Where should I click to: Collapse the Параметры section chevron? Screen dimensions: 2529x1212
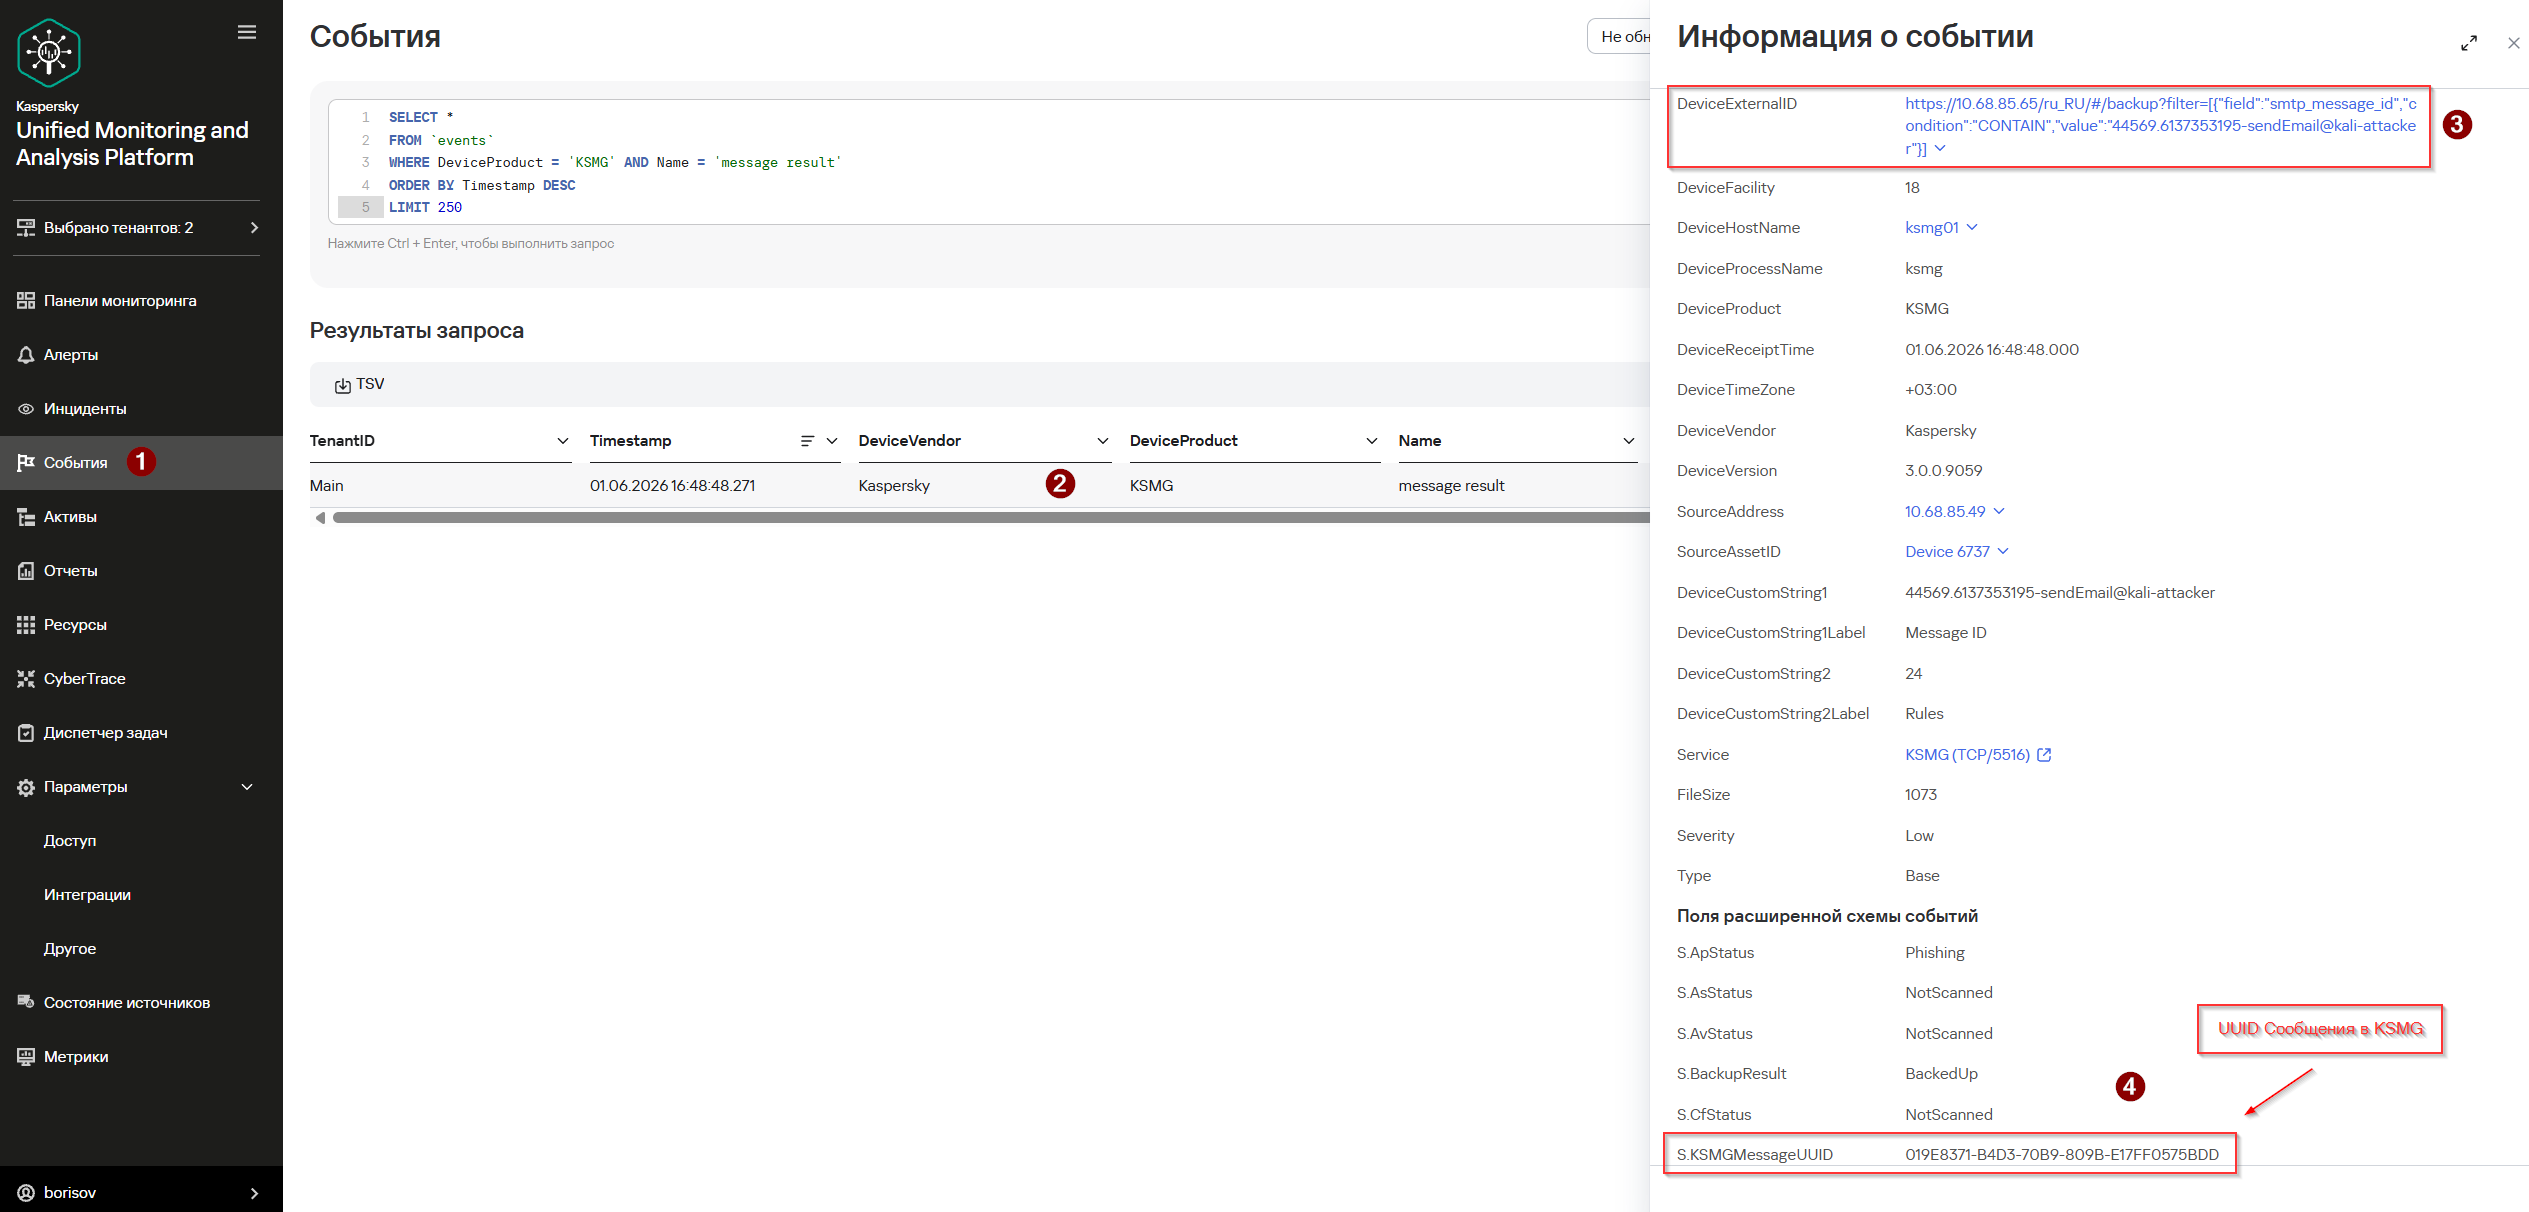[247, 787]
